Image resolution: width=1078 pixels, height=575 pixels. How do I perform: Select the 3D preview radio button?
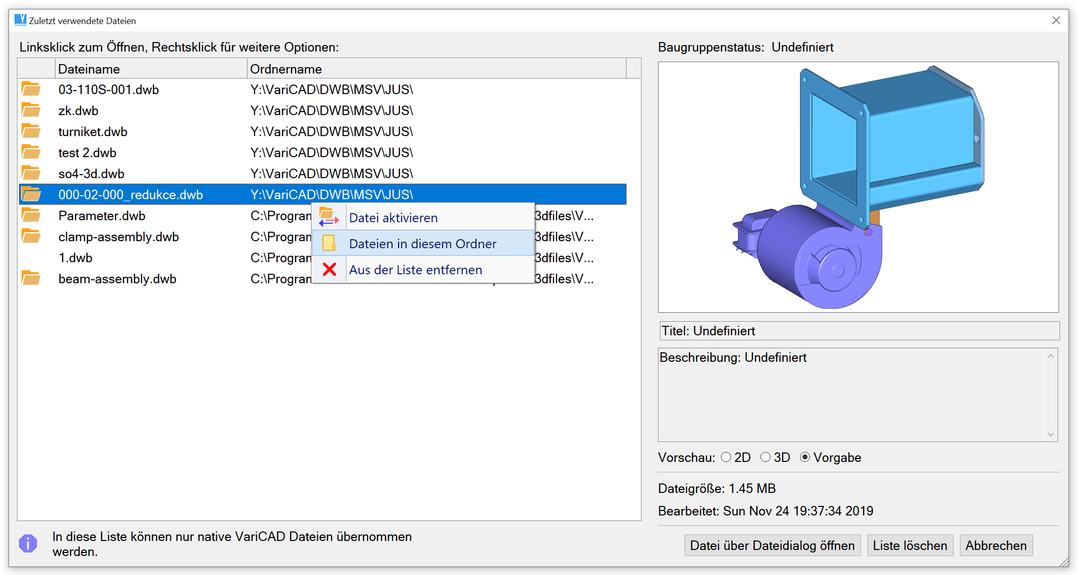766,457
